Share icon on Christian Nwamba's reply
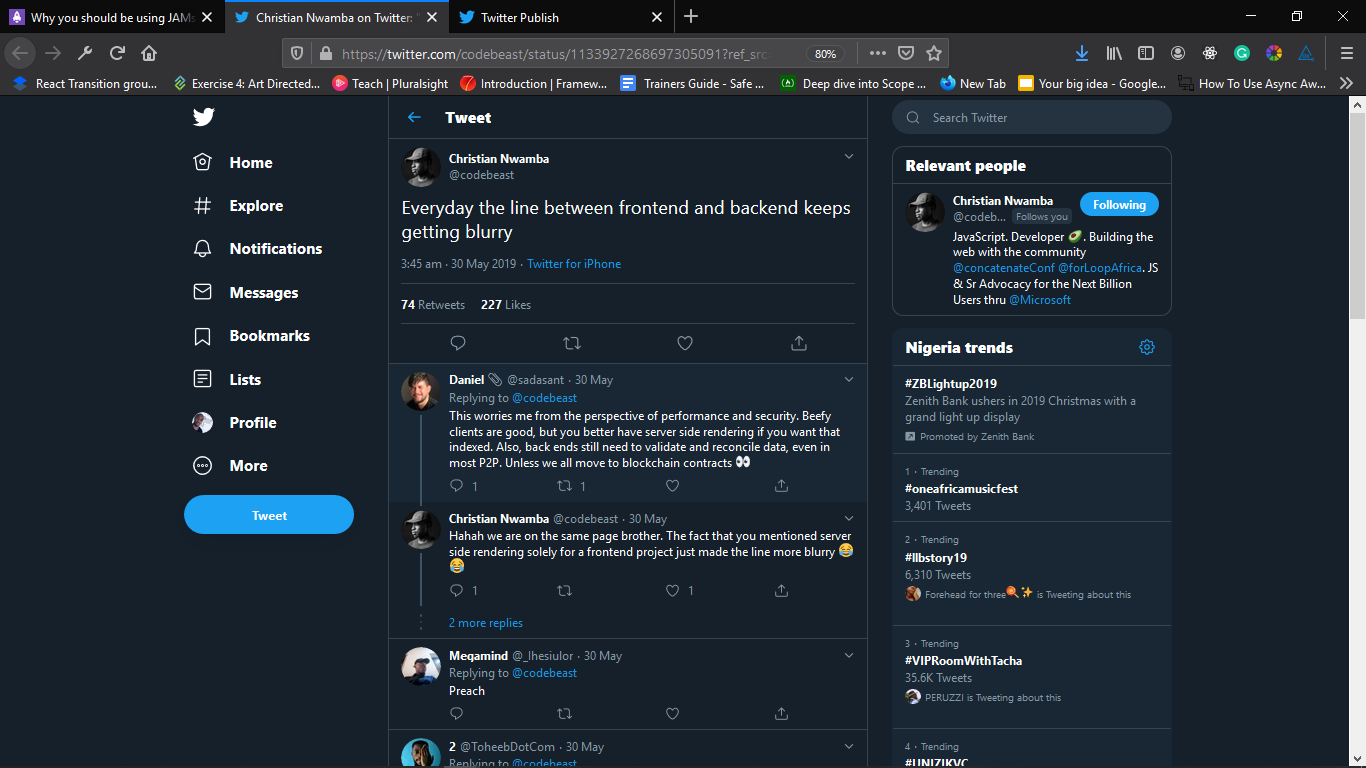 [781, 591]
